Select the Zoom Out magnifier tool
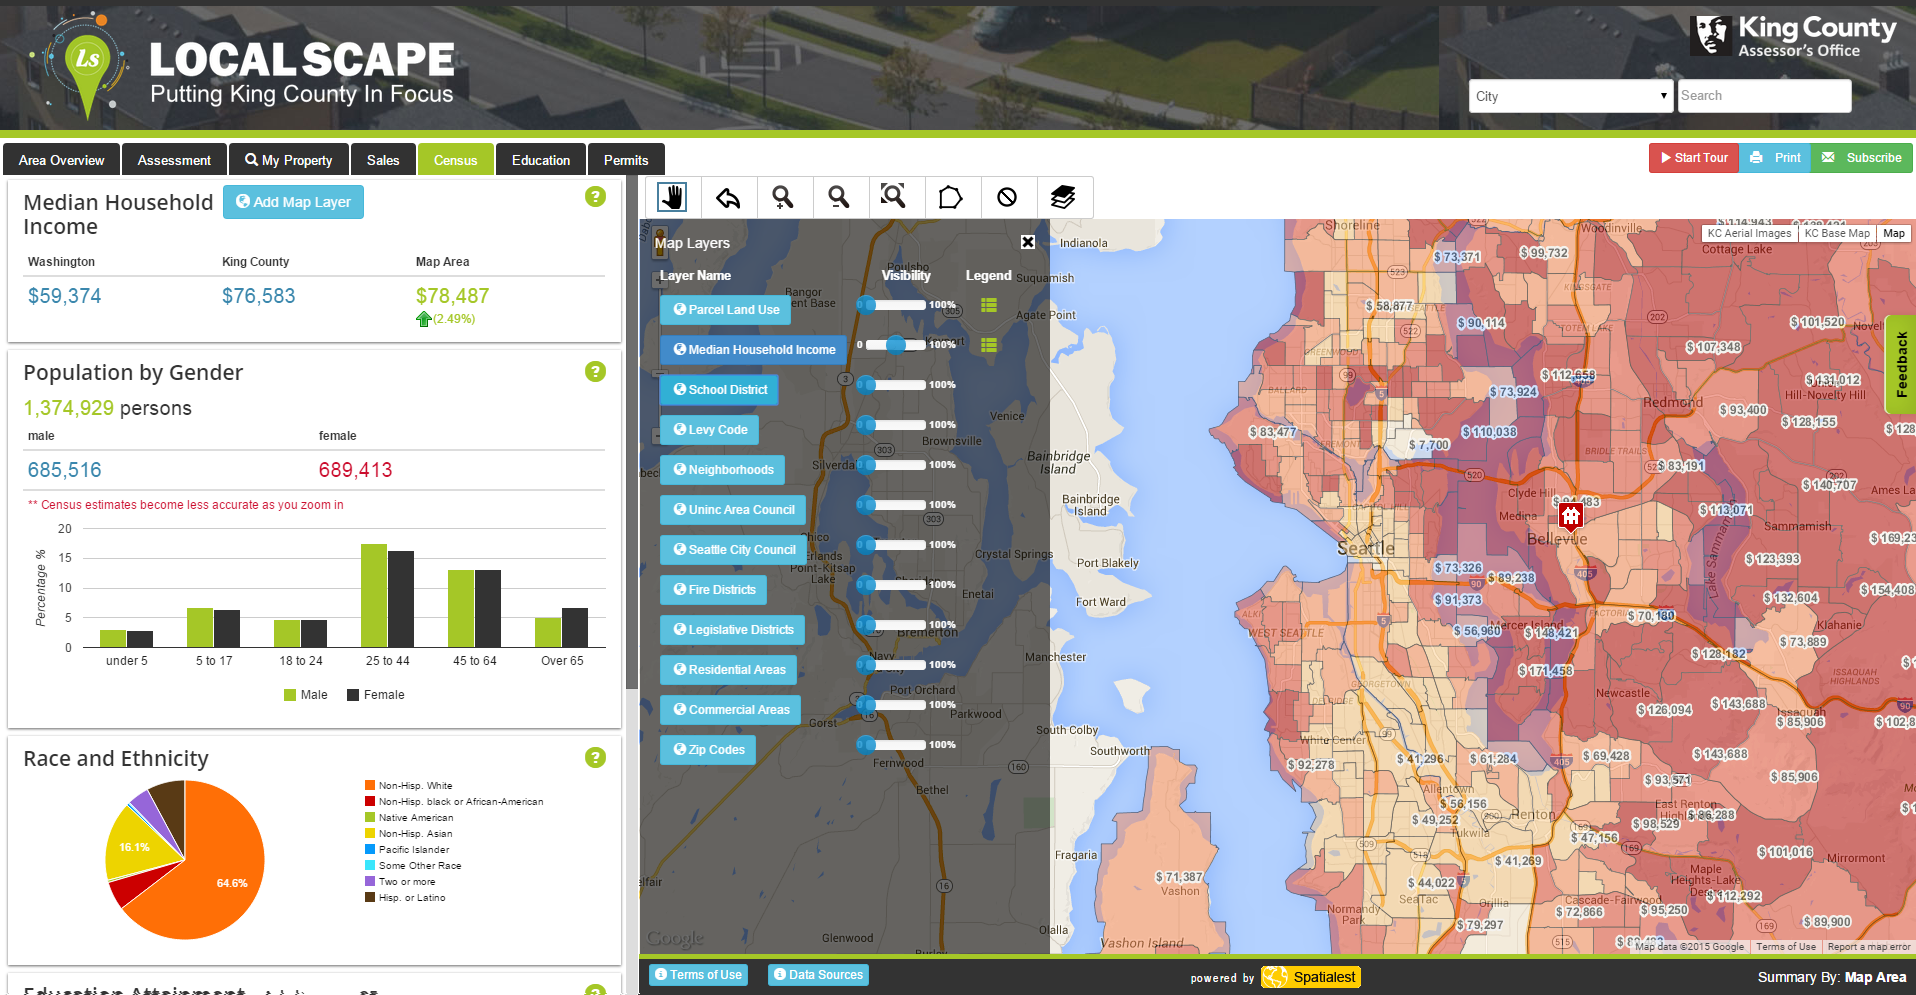Image resolution: width=1916 pixels, height=995 pixels. pos(840,197)
